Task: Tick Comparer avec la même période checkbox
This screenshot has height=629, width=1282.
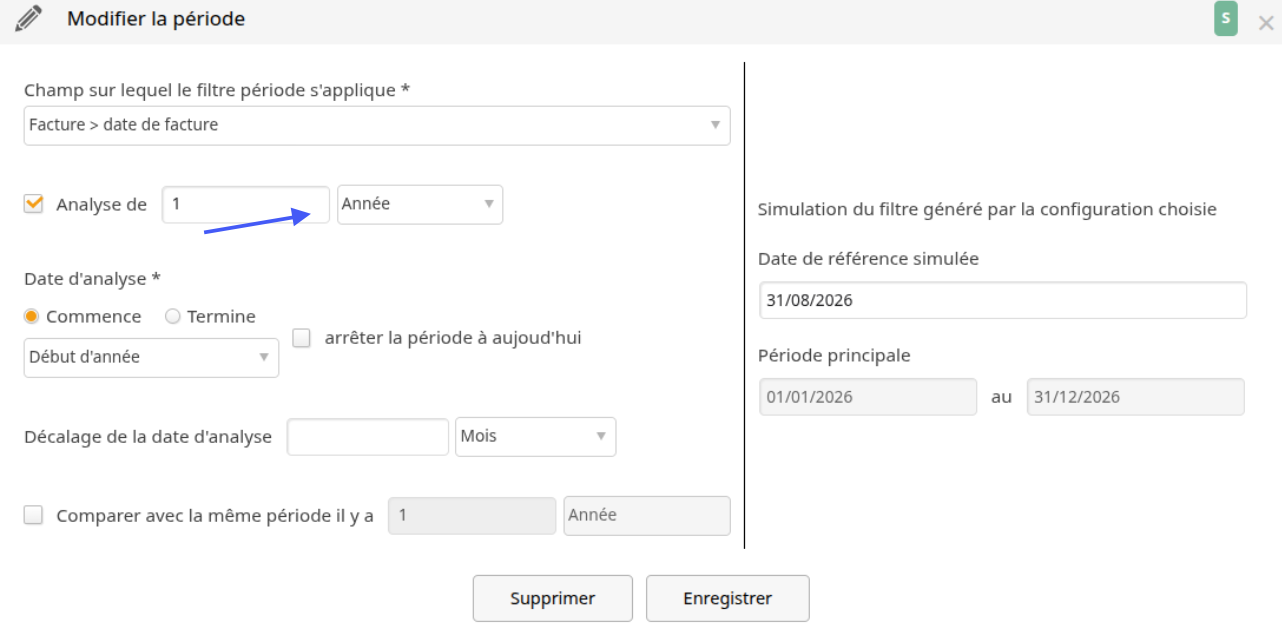Action: pyautogui.click(x=34, y=515)
